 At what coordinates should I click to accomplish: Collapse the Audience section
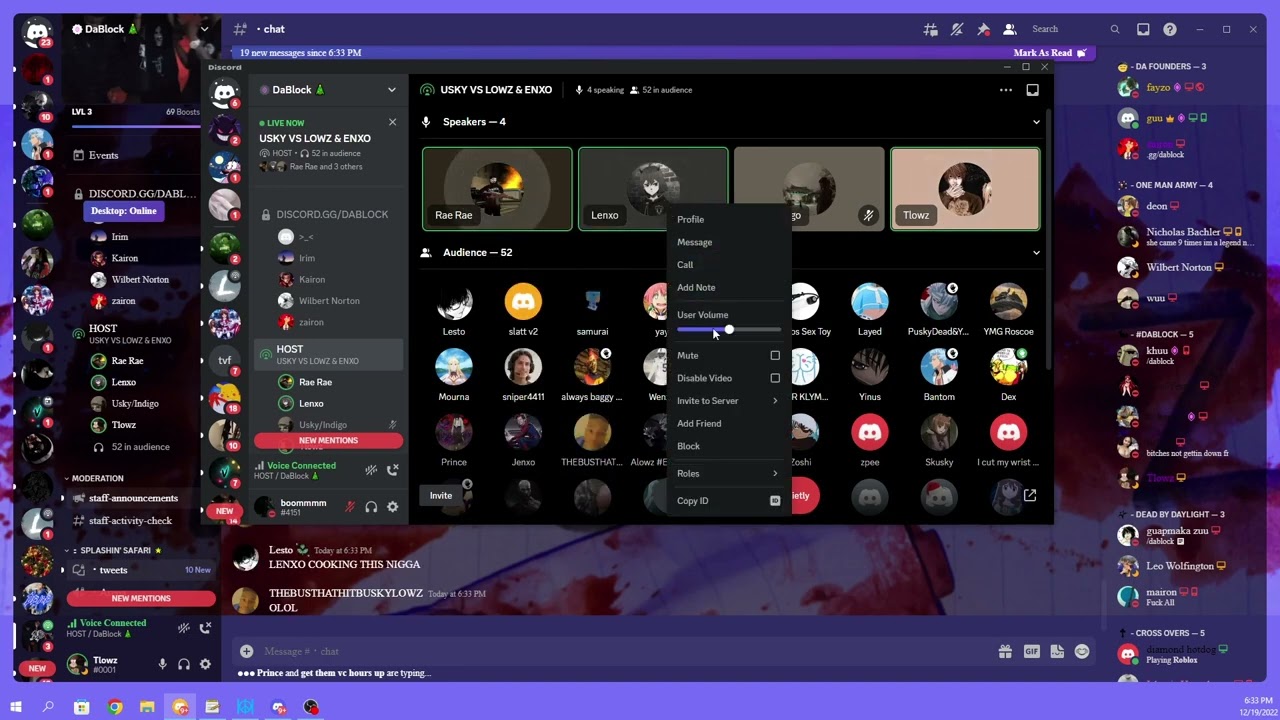tap(1036, 252)
